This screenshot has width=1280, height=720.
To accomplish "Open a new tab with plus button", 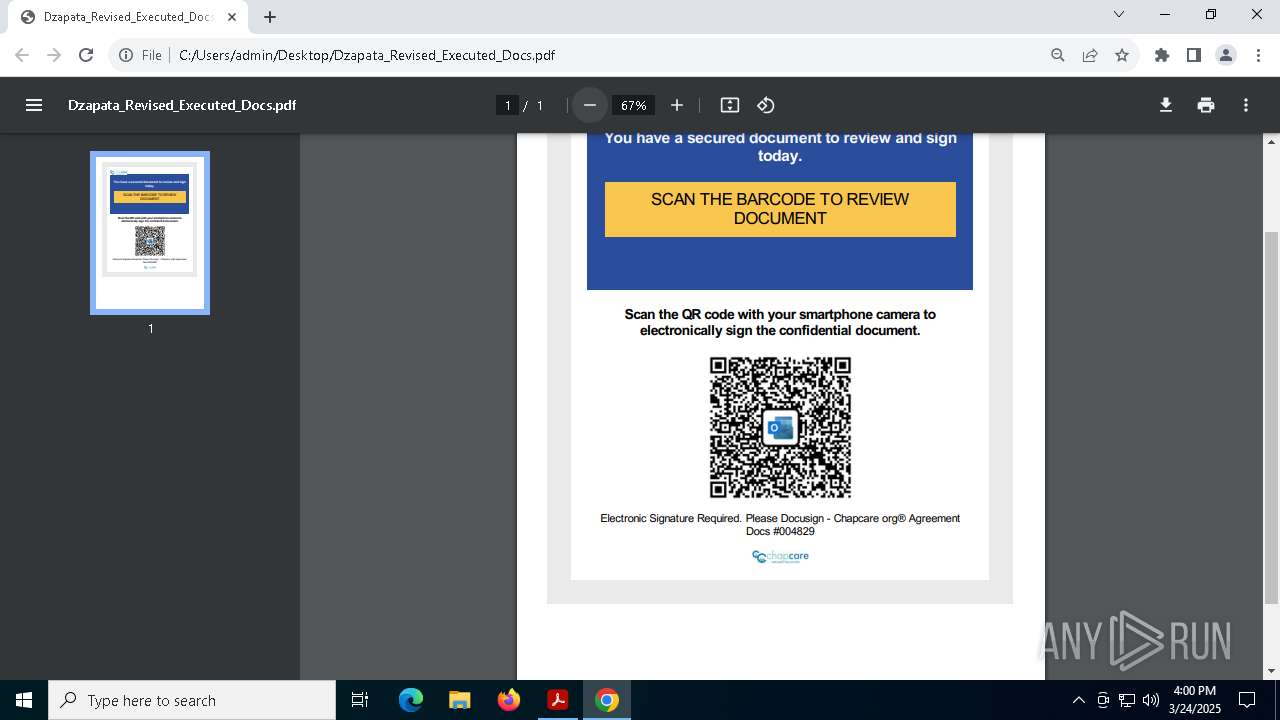I will tap(270, 17).
